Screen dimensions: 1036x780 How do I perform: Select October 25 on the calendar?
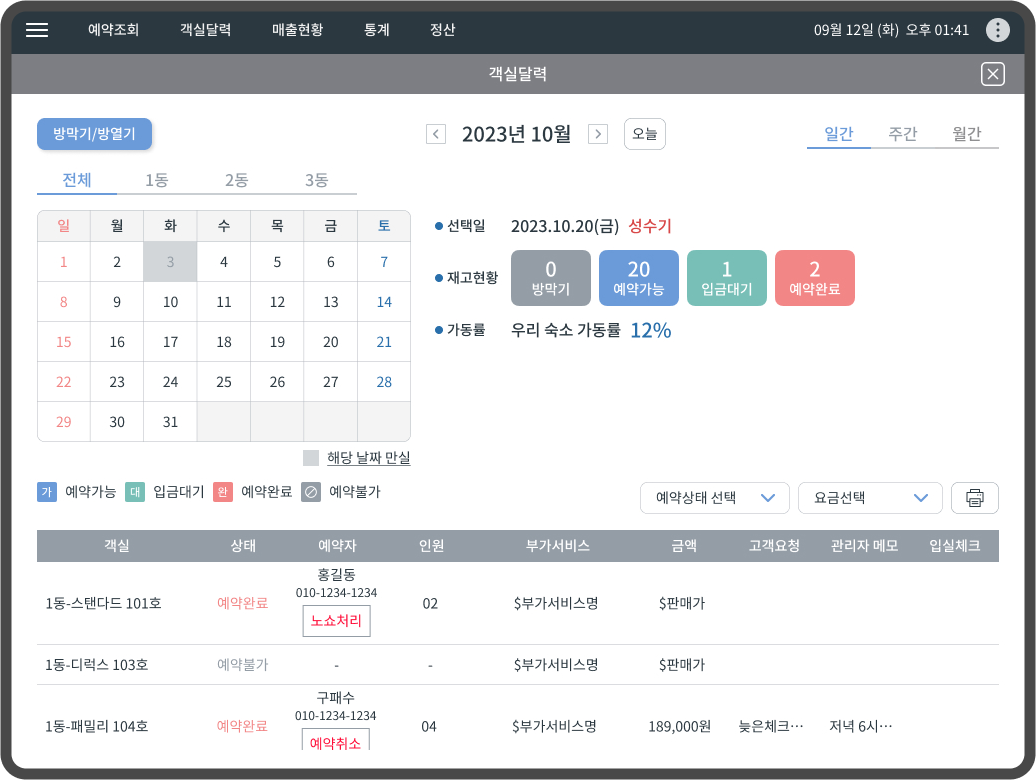pos(224,382)
